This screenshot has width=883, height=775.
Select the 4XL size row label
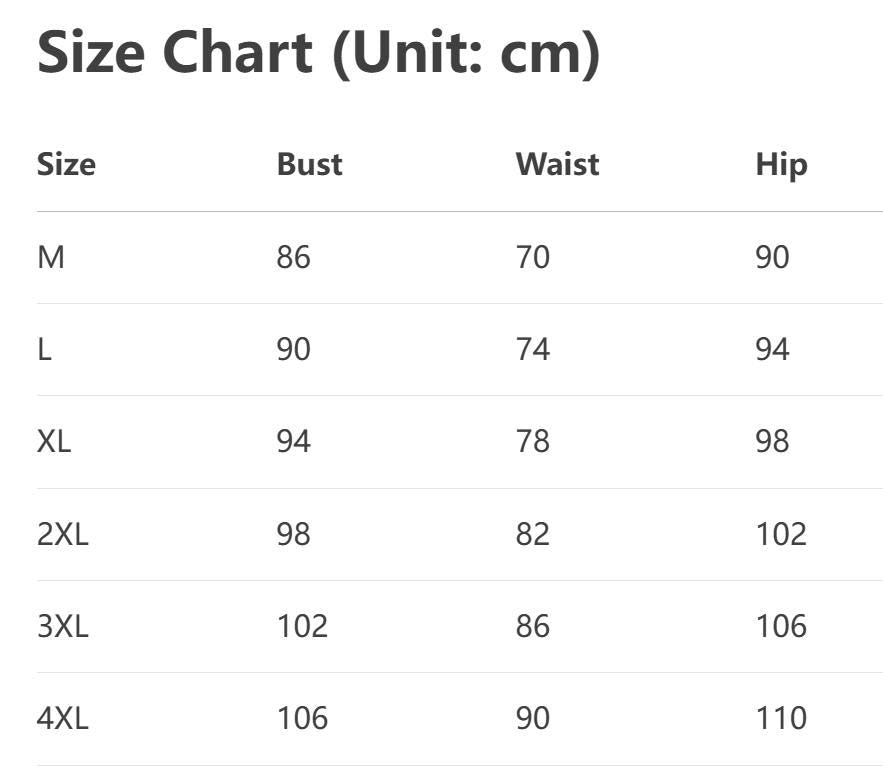point(62,718)
